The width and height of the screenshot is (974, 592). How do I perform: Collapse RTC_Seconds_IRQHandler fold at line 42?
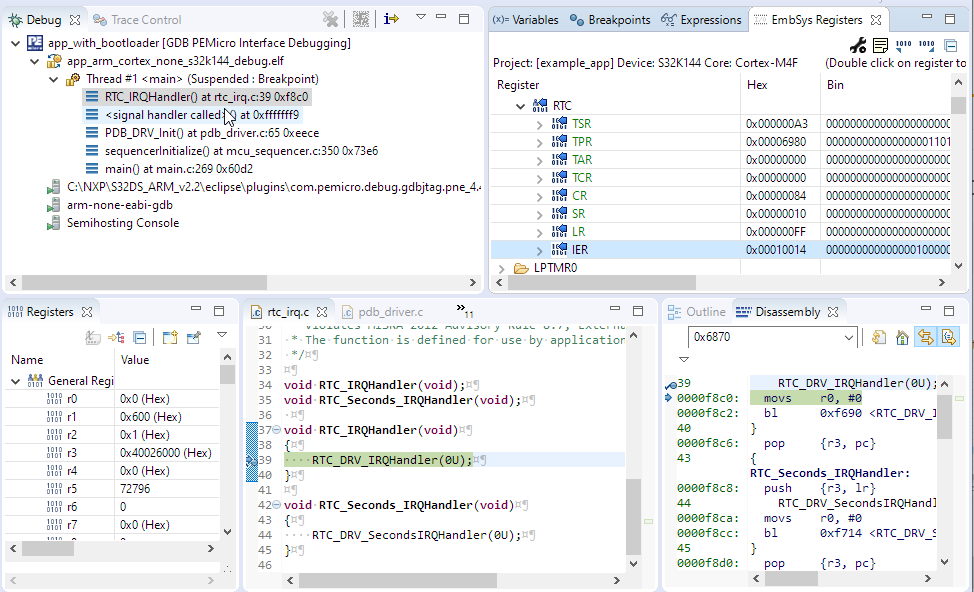point(276,505)
